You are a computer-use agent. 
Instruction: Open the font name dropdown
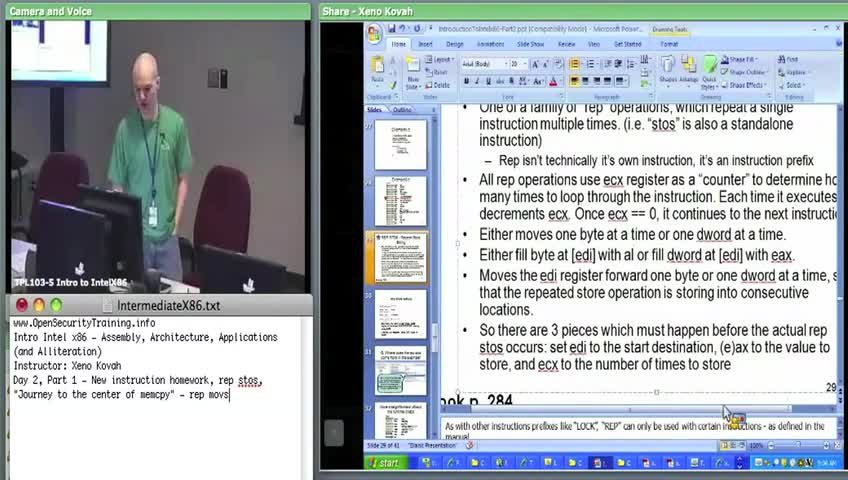pos(505,64)
